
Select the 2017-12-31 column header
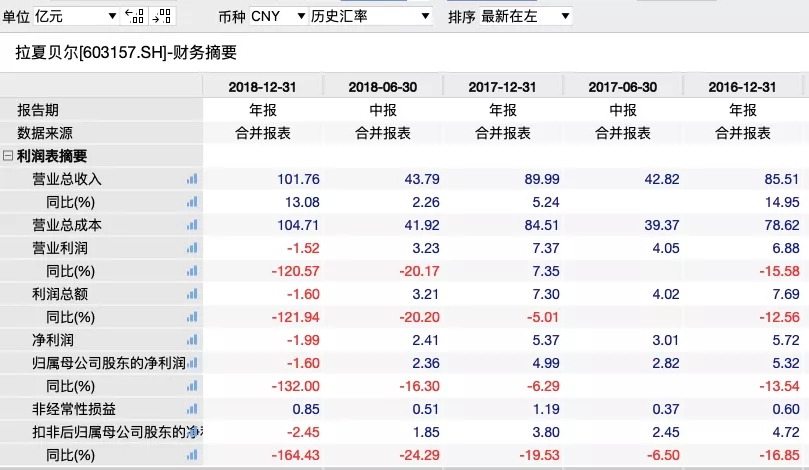[x=503, y=87]
